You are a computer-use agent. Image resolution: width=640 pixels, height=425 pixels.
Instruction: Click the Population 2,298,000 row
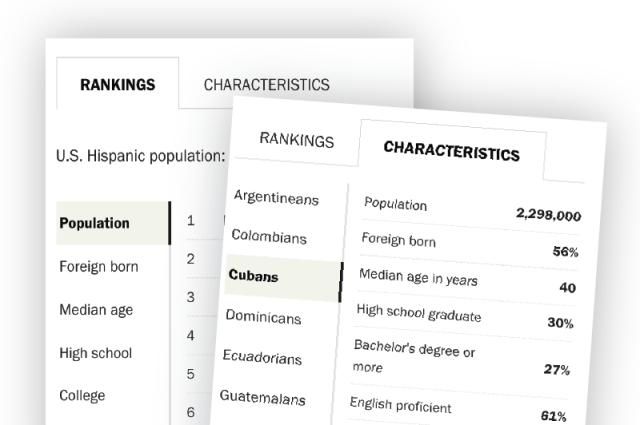[470, 210]
